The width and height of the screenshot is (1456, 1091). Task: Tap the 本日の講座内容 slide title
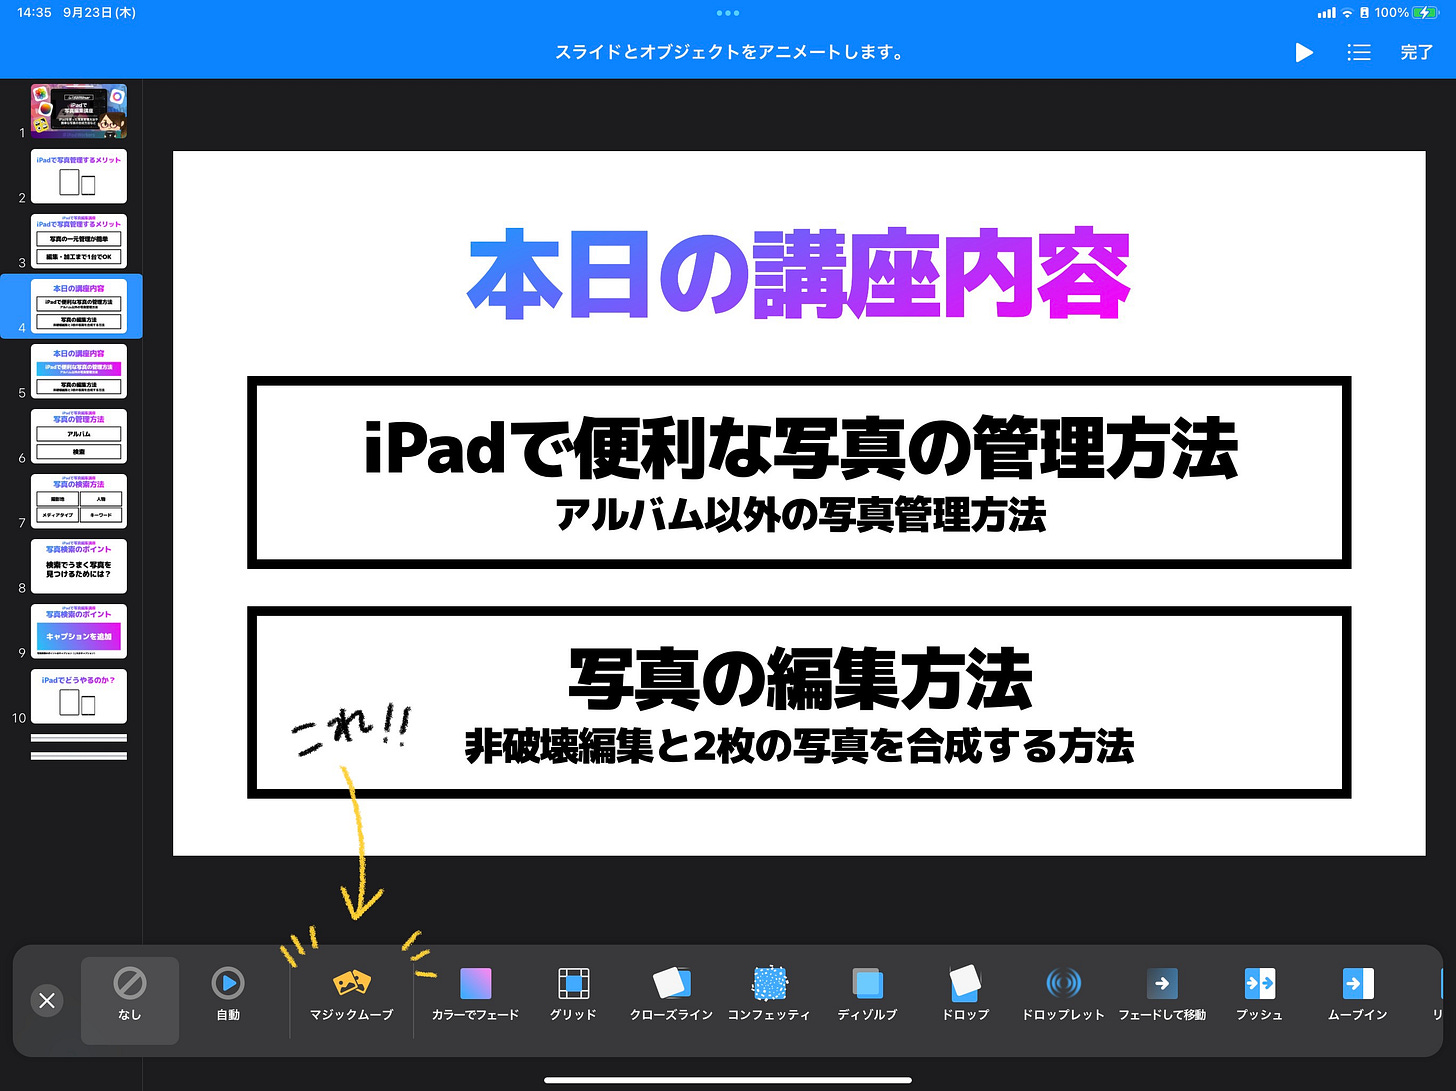pyautogui.click(x=799, y=274)
